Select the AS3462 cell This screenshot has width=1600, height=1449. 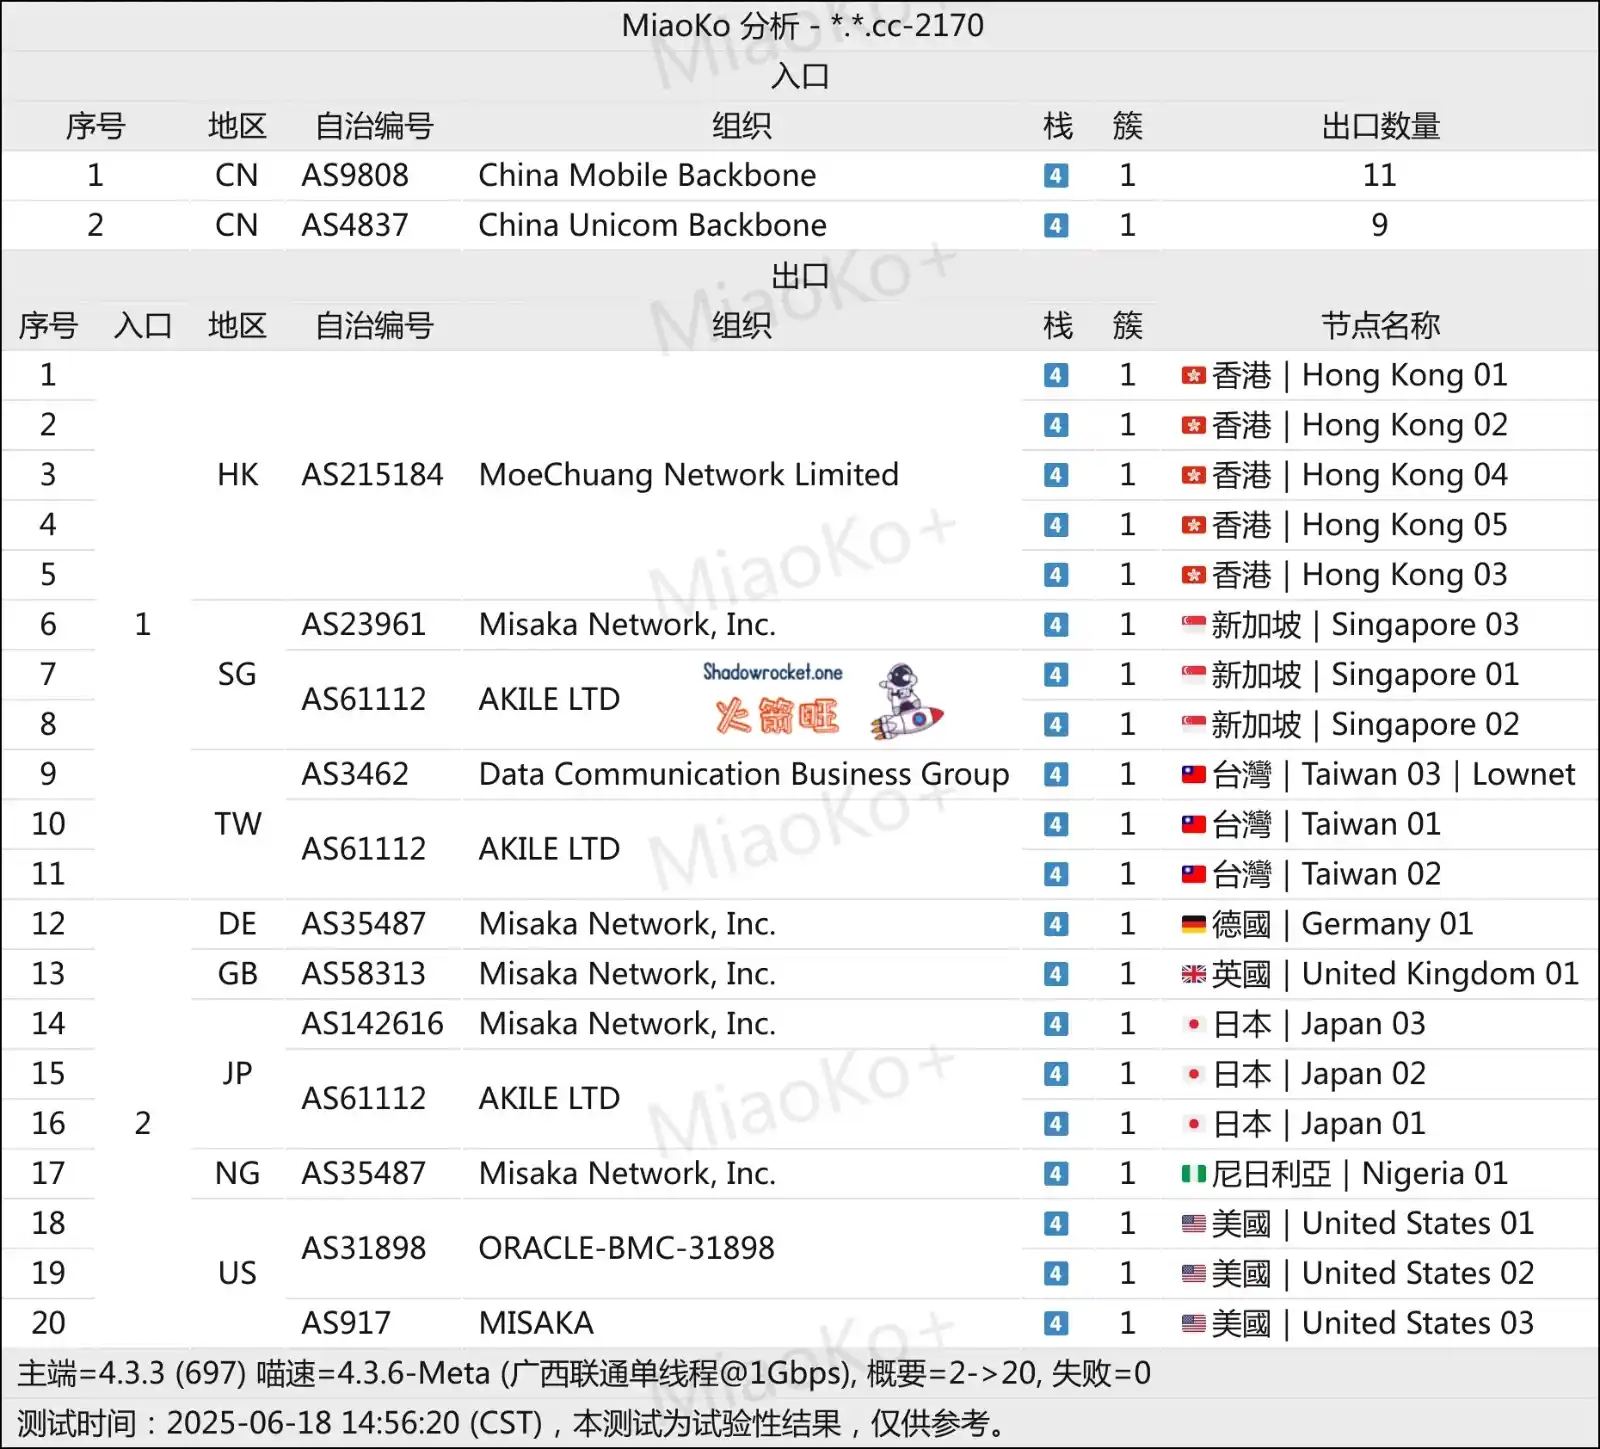click(x=355, y=775)
